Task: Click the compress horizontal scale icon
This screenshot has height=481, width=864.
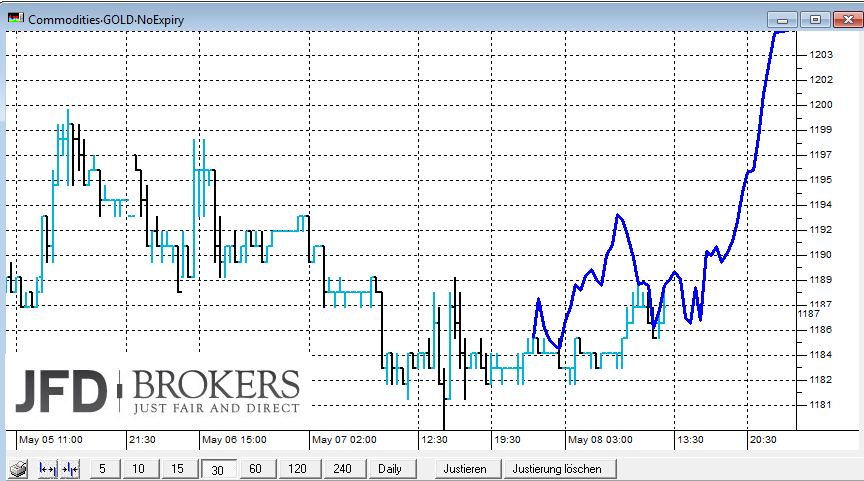Action: pos(71,469)
